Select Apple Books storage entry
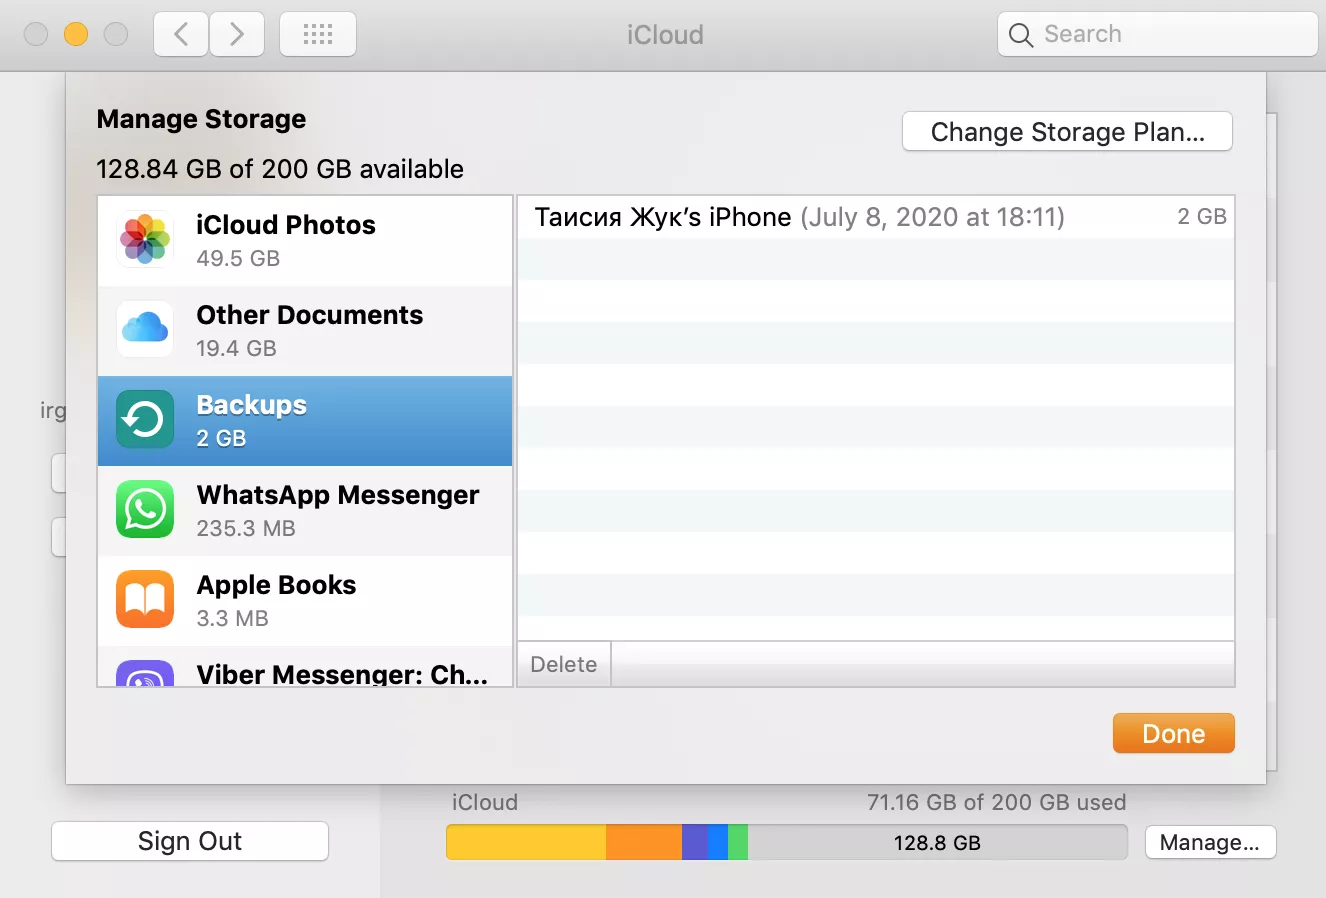 click(x=305, y=601)
